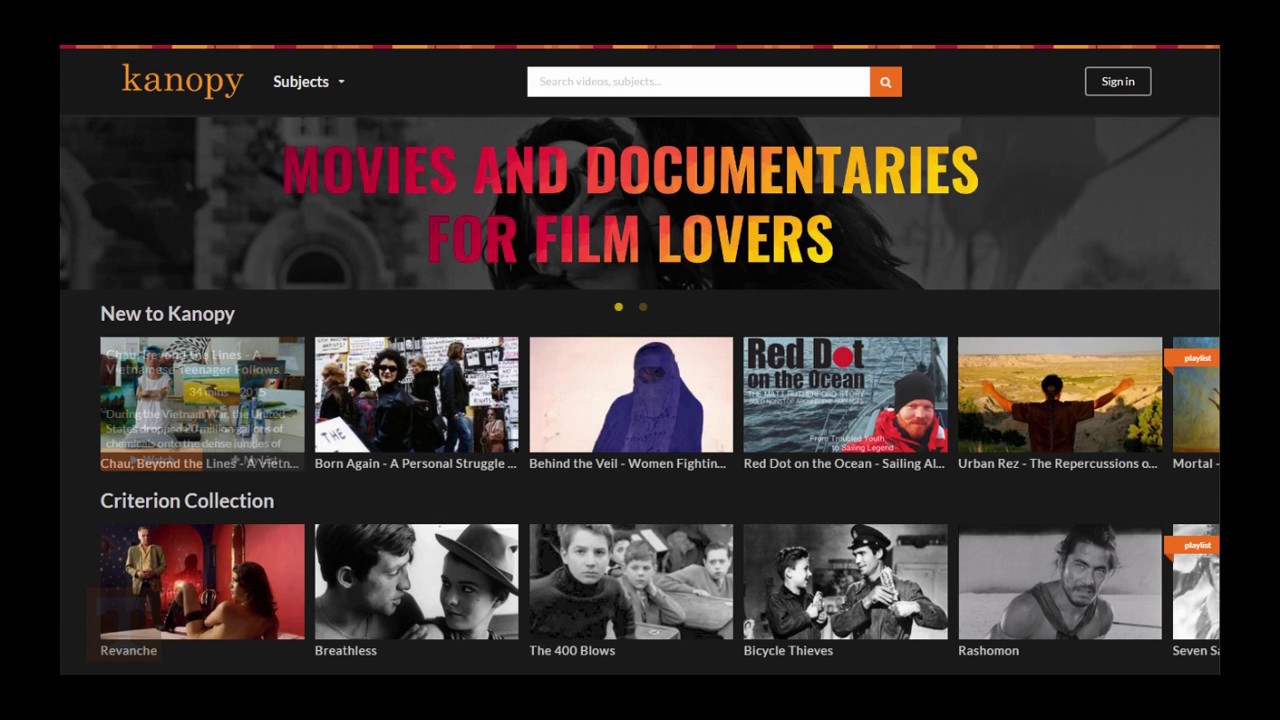Open the Criterion Collection section heading
The image size is (1280, 720).
187,501
